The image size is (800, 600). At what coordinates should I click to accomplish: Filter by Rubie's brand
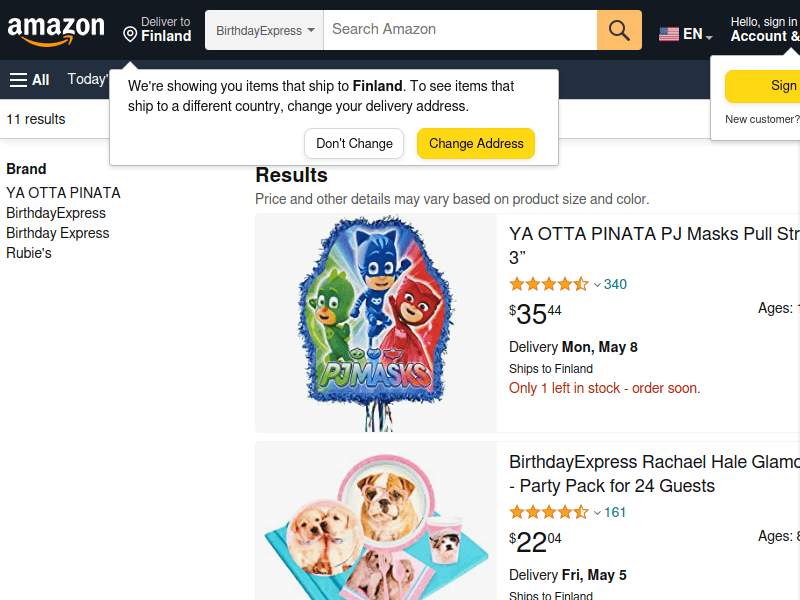point(29,253)
